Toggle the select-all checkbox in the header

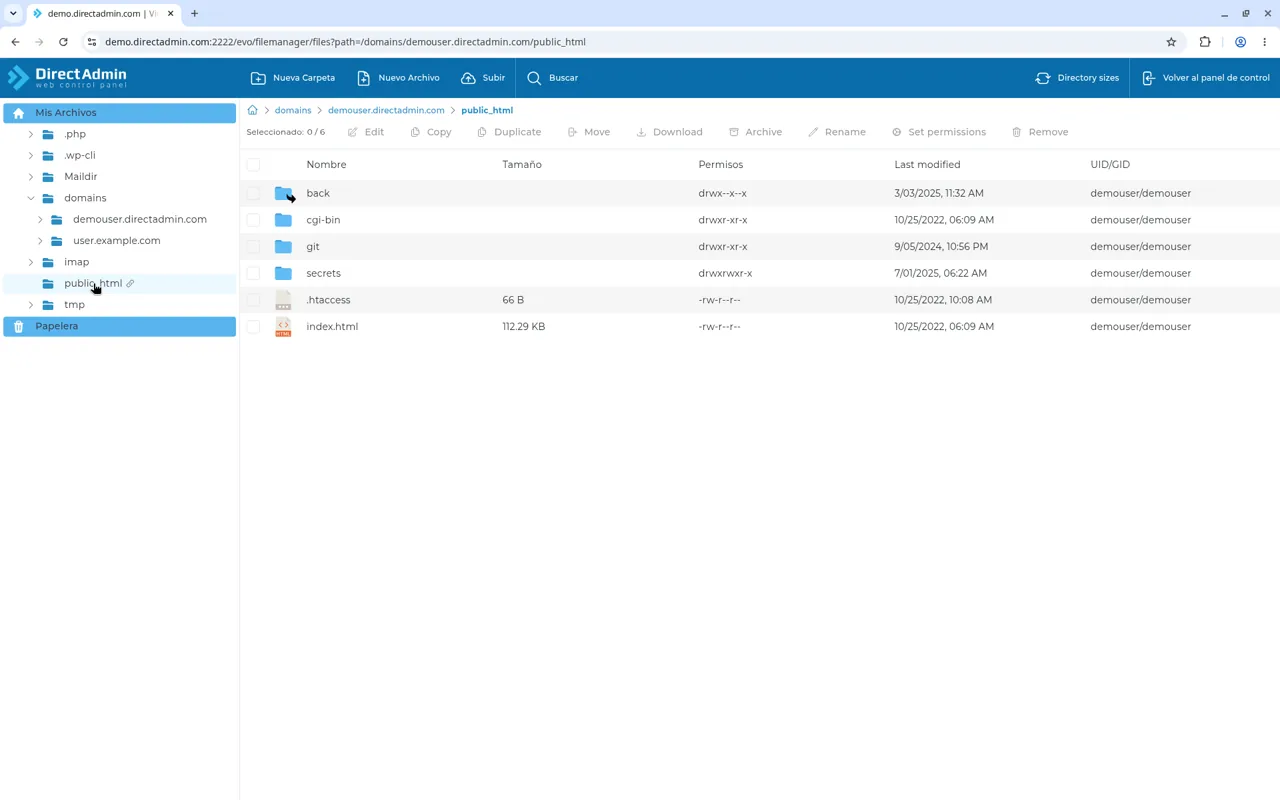coord(253,164)
